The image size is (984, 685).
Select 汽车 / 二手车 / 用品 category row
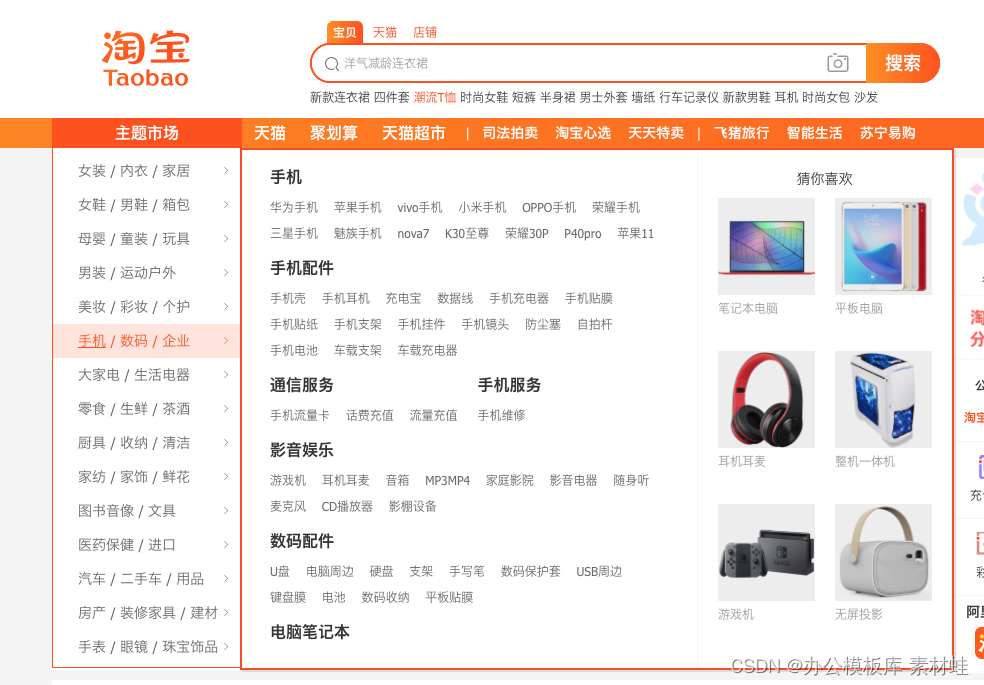click(x=147, y=578)
